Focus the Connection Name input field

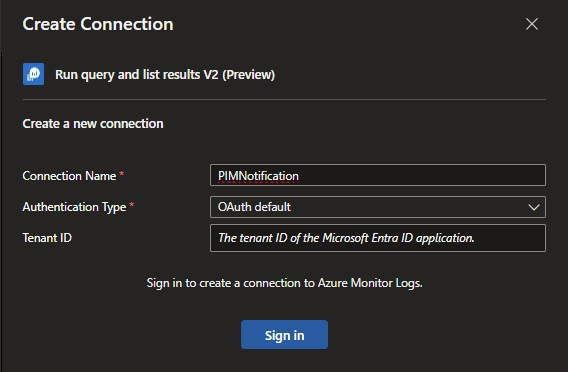pyautogui.click(x=377, y=176)
